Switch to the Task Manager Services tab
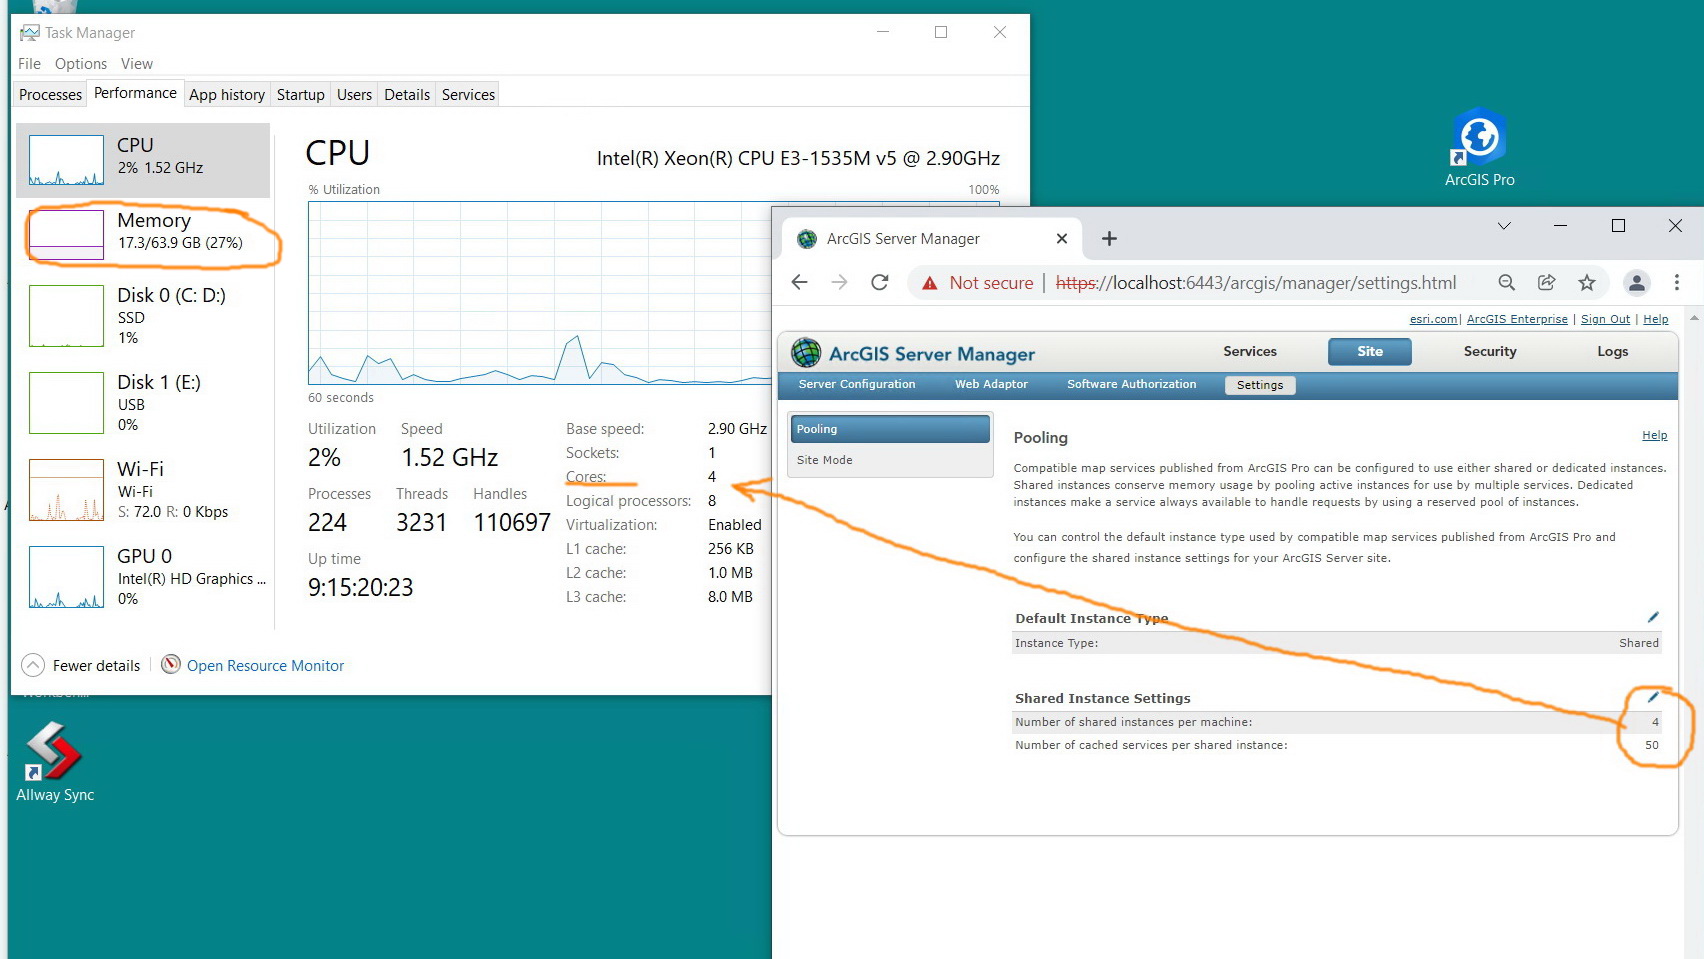The image size is (1704, 959). point(468,95)
